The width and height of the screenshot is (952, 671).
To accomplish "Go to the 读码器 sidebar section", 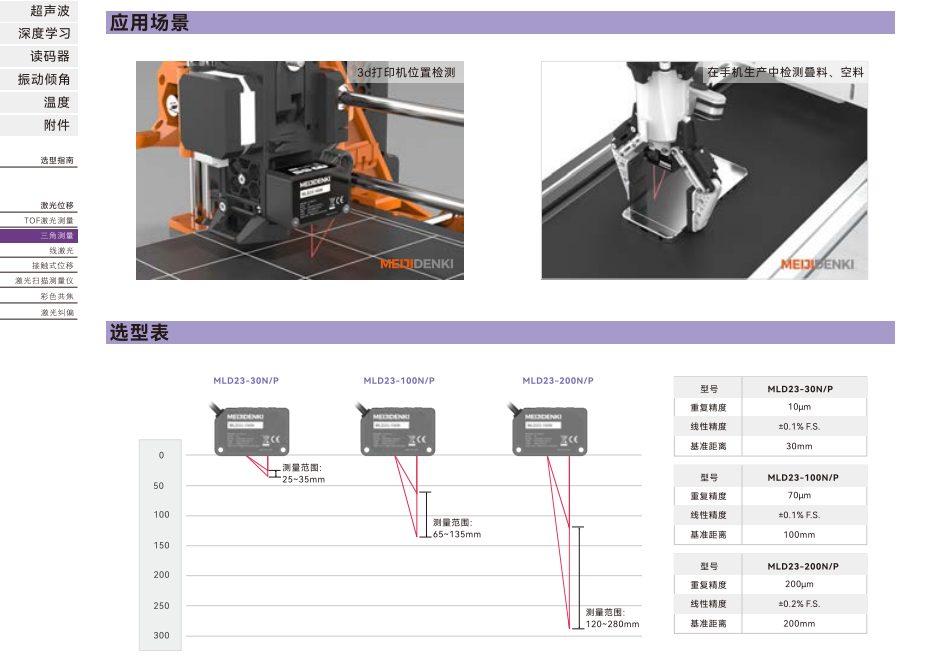I will (x=50, y=57).
